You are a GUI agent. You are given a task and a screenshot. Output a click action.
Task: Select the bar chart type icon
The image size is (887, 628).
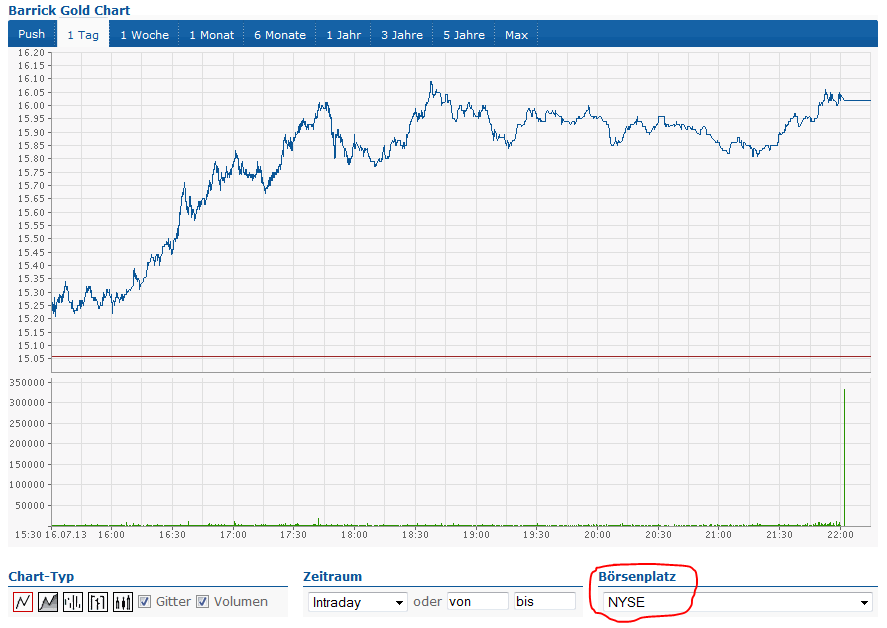coord(73,601)
